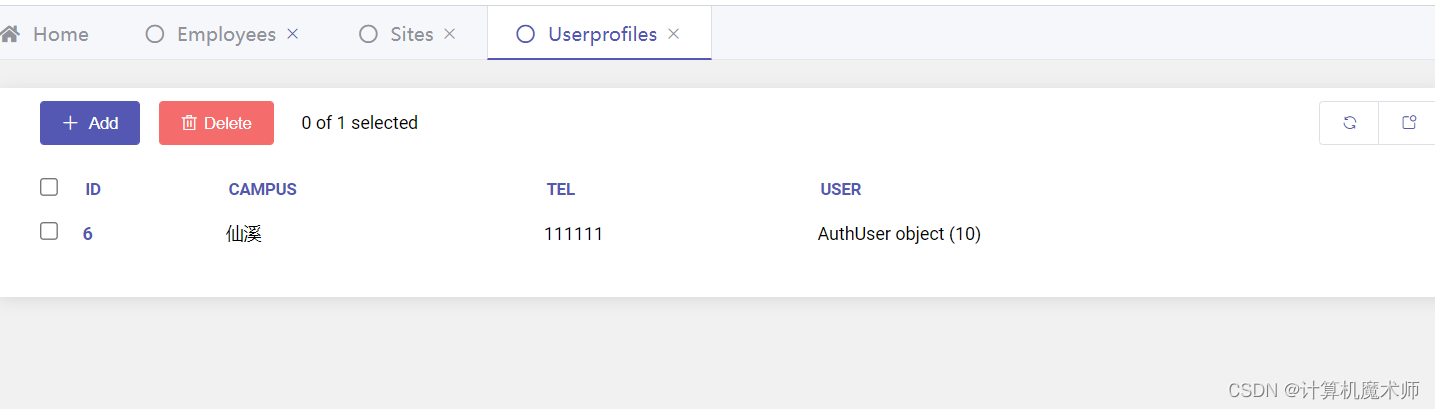Sort by the ID column header

point(93,189)
